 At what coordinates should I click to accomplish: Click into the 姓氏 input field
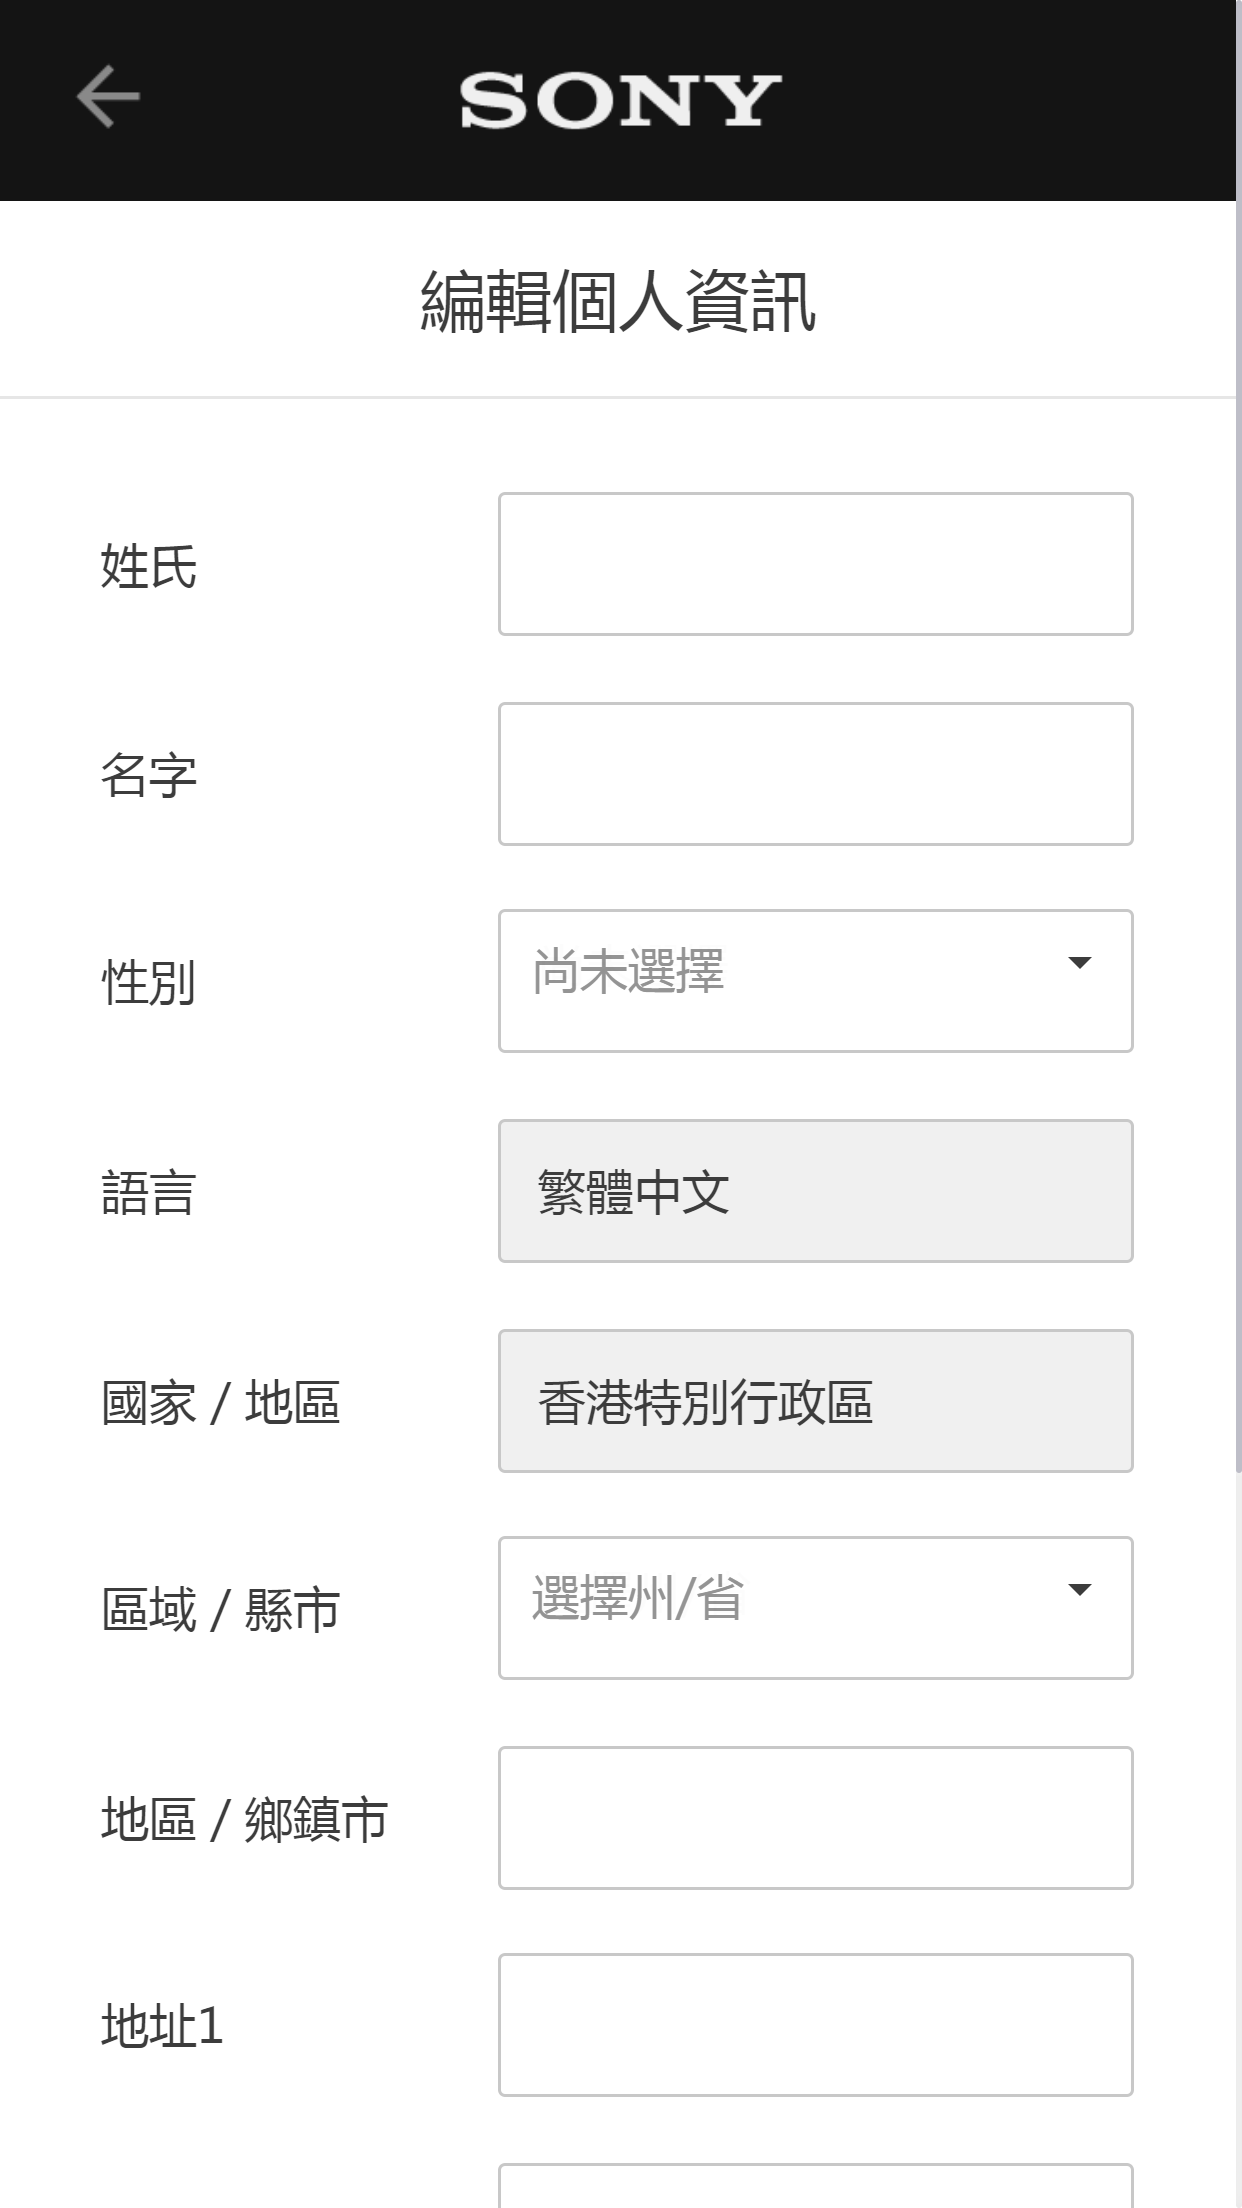point(815,563)
